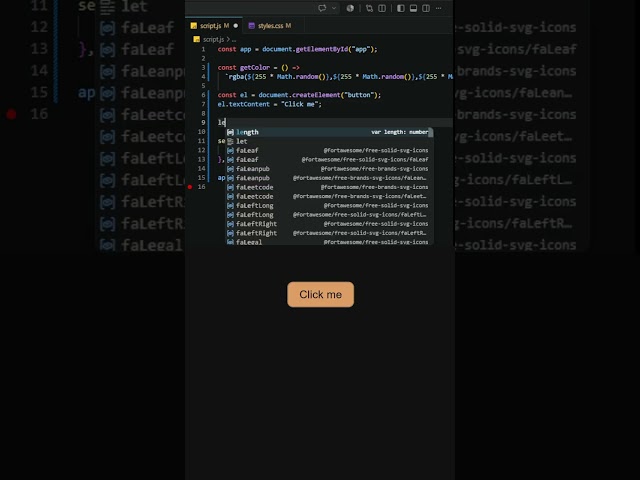Select faLeftRight from free-solid-svg-icons package

tap(329, 224)
